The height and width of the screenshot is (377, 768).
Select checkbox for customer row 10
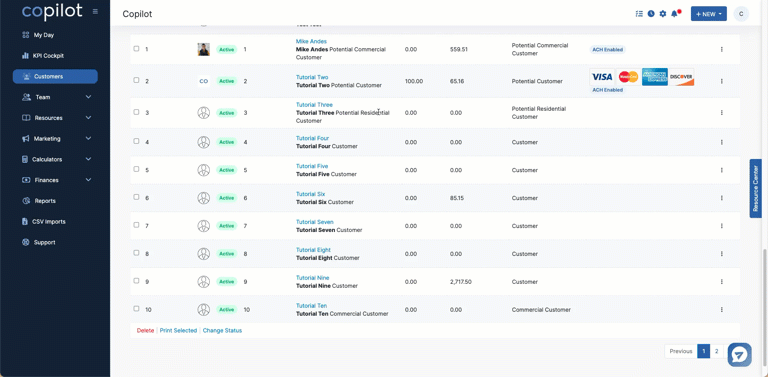[136, 308]
